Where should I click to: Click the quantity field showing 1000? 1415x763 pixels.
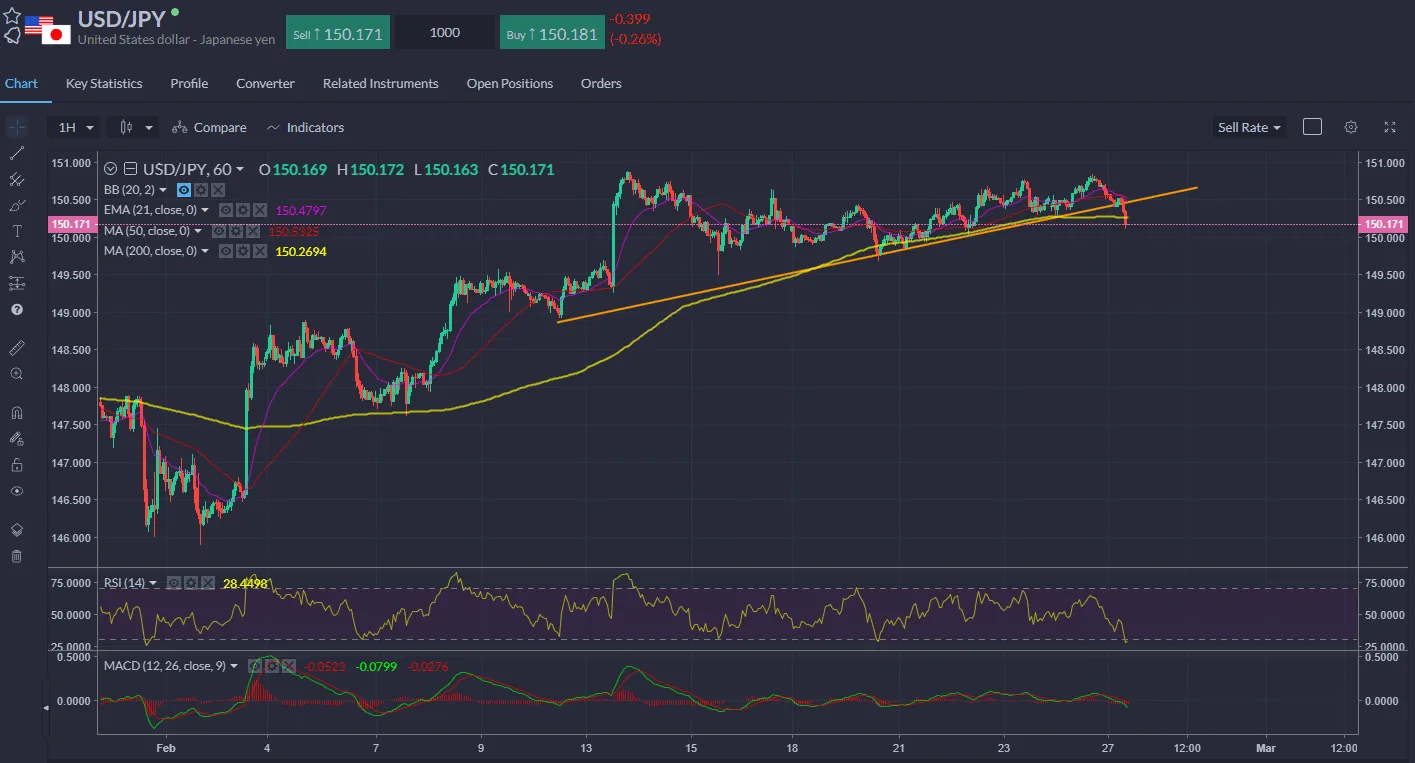[x=444, y=33]
